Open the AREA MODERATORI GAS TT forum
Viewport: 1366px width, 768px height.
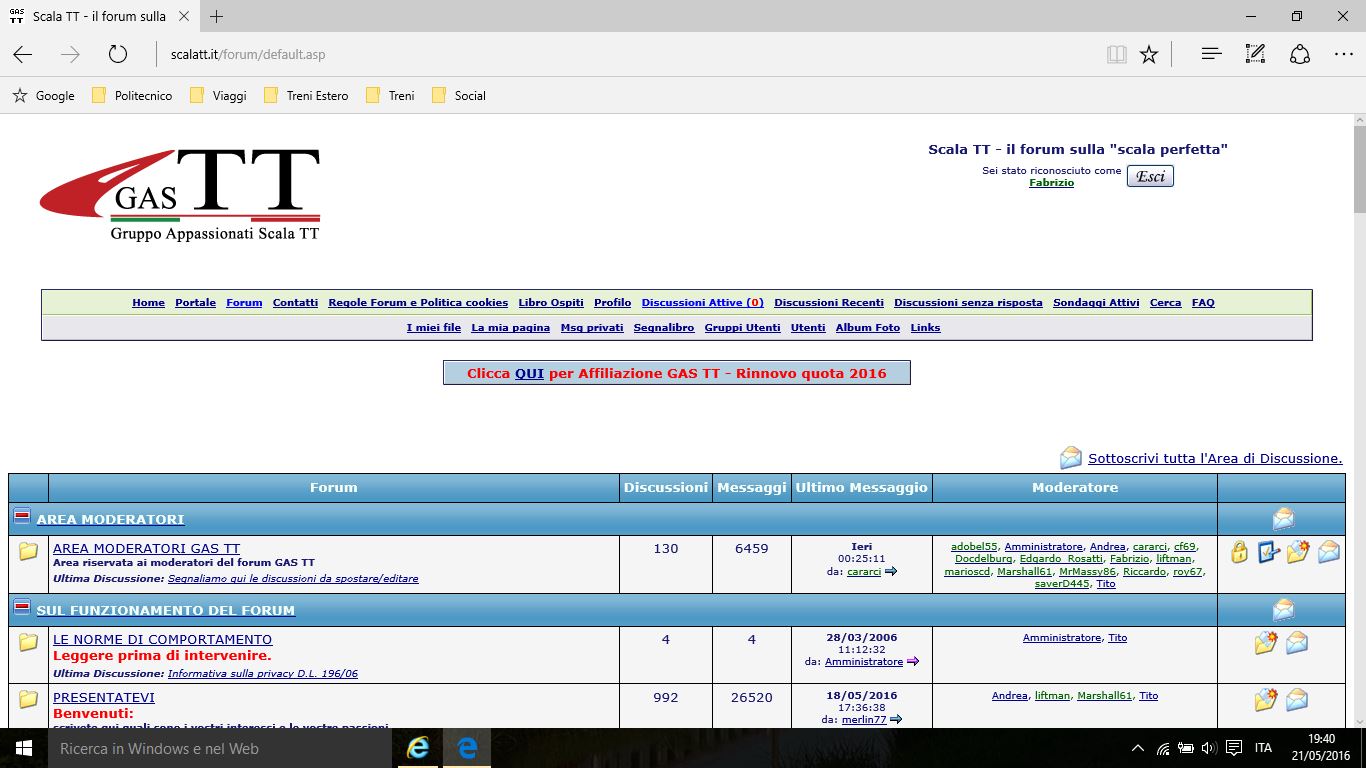pyautogui.click(x=146, y=548)
